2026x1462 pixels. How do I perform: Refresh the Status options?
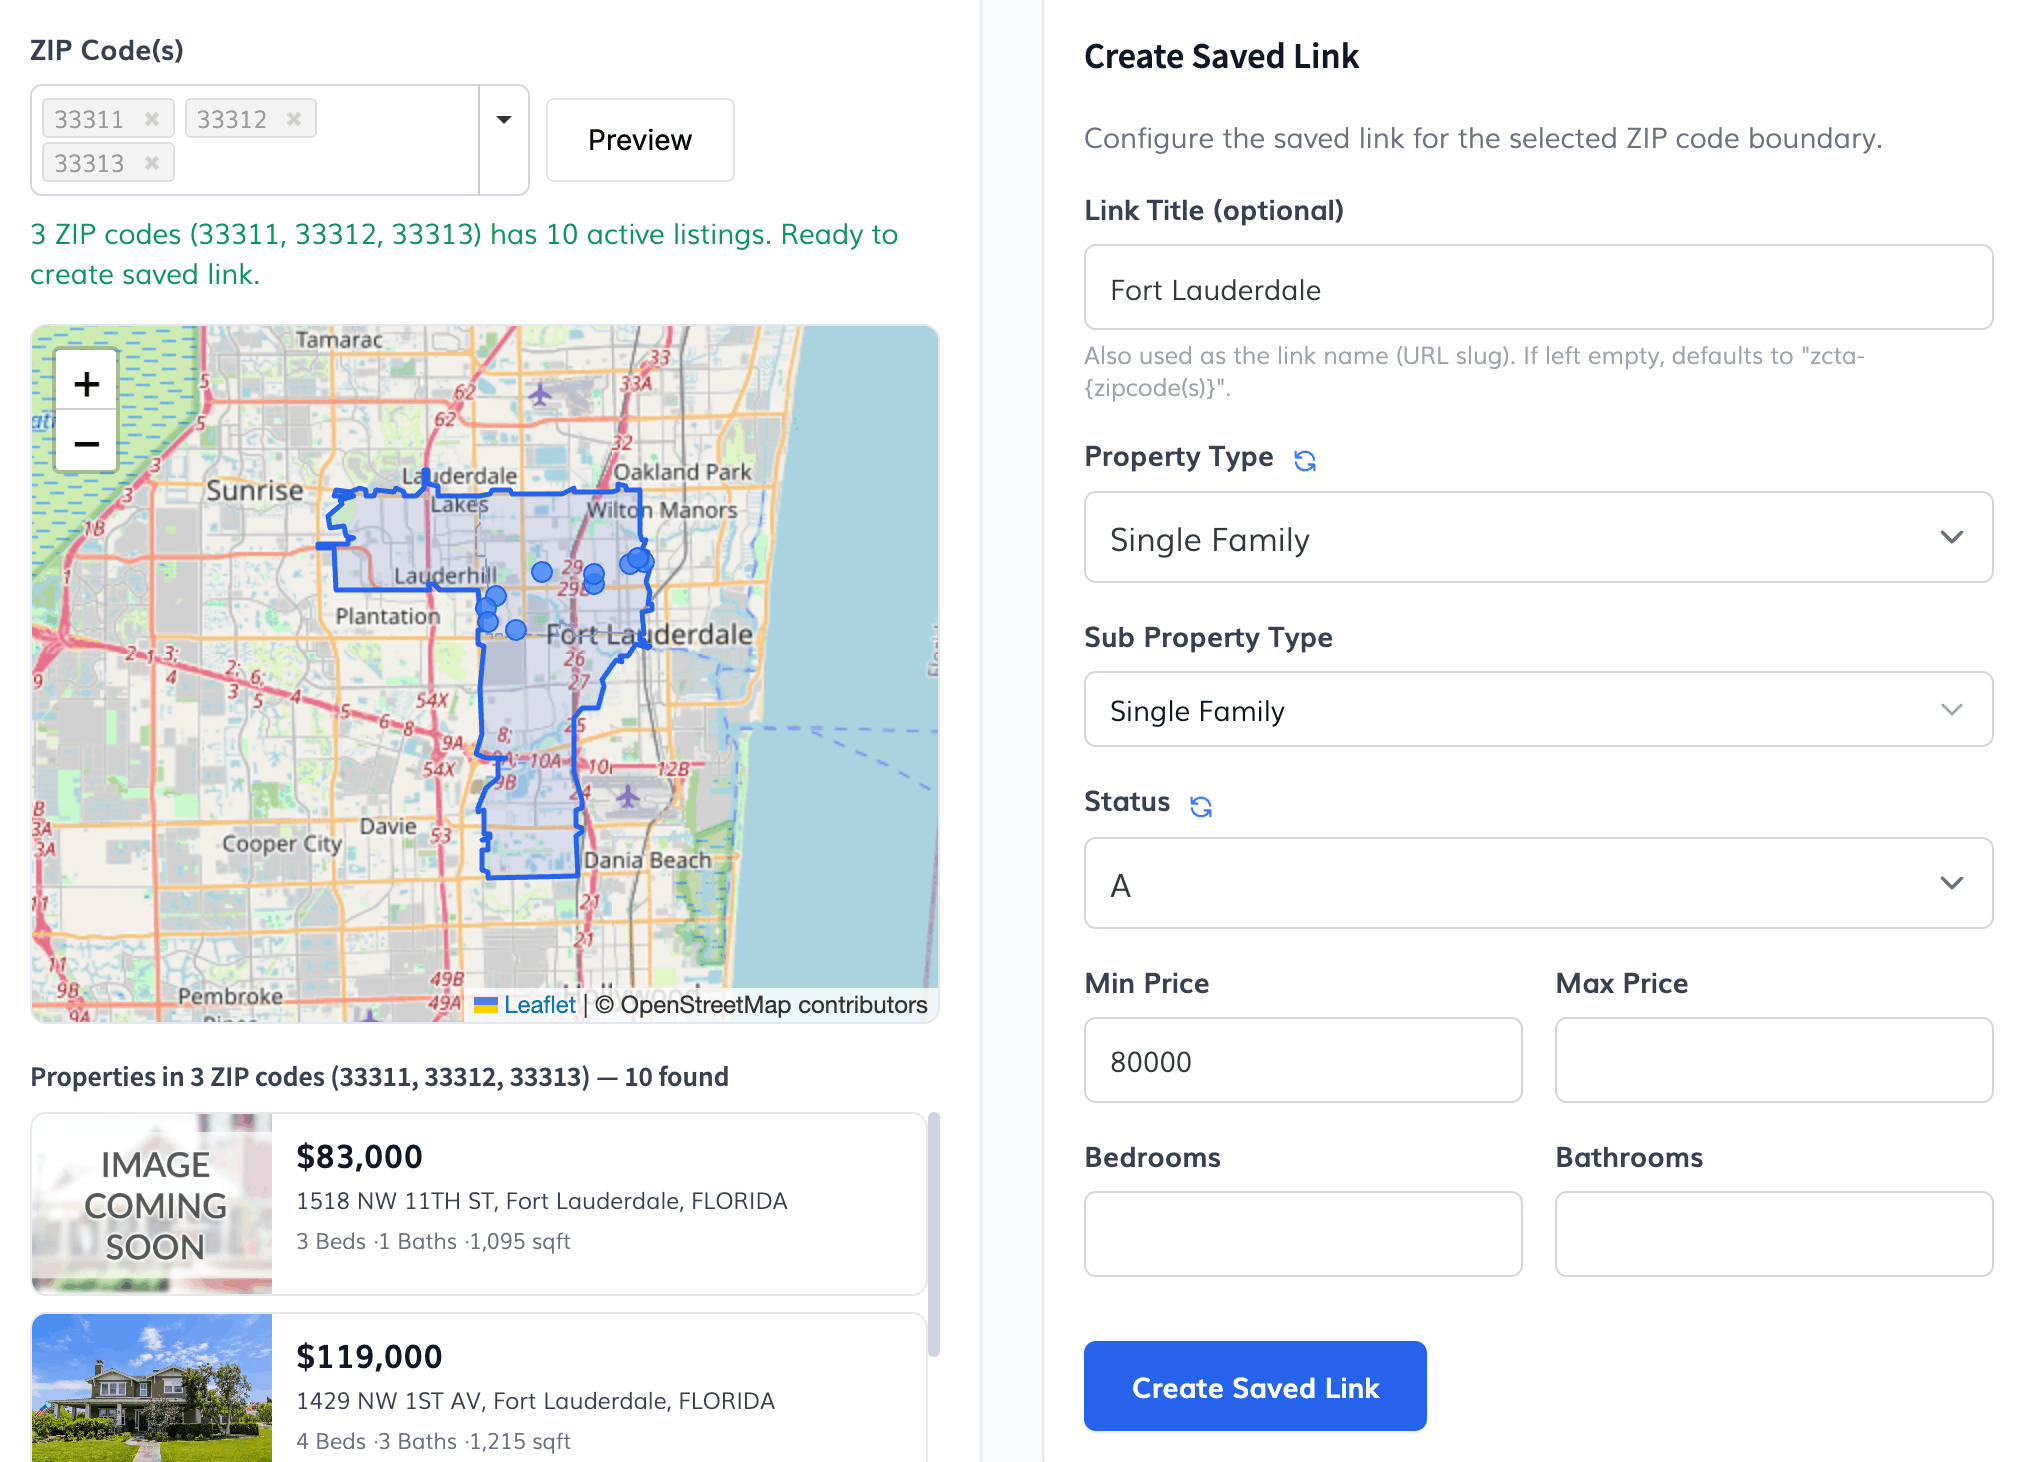[x=1201, y=806]
